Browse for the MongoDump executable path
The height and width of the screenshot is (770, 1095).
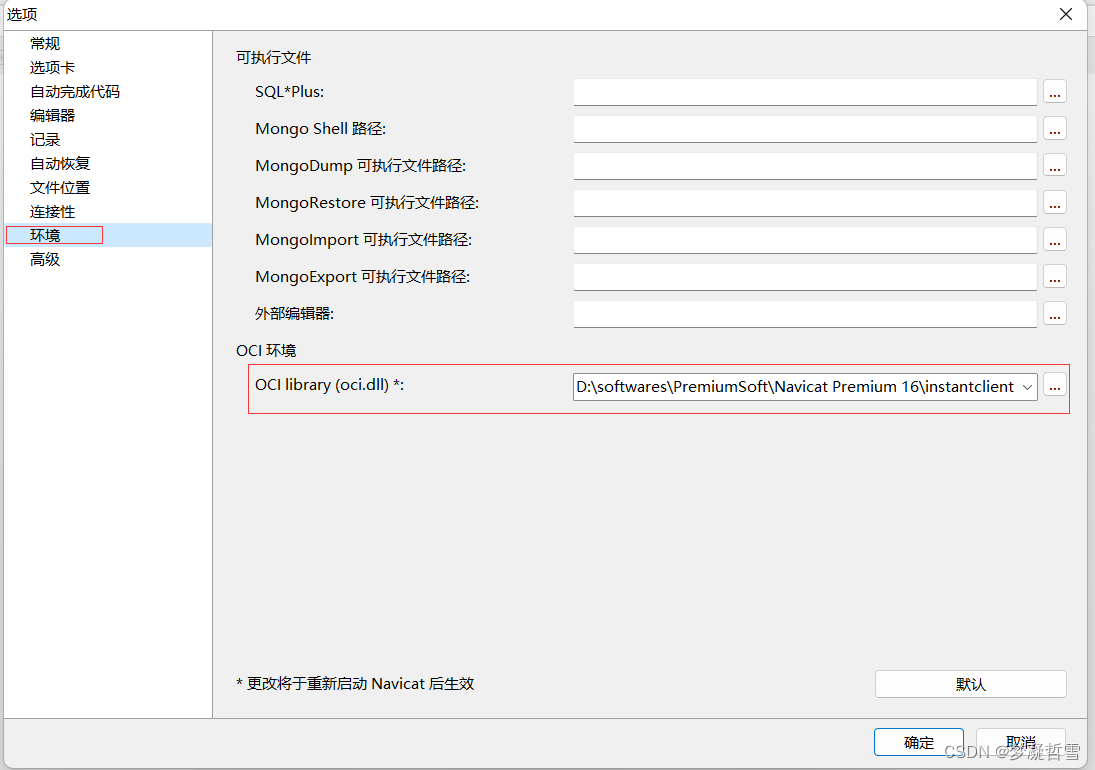(1055, 165)
